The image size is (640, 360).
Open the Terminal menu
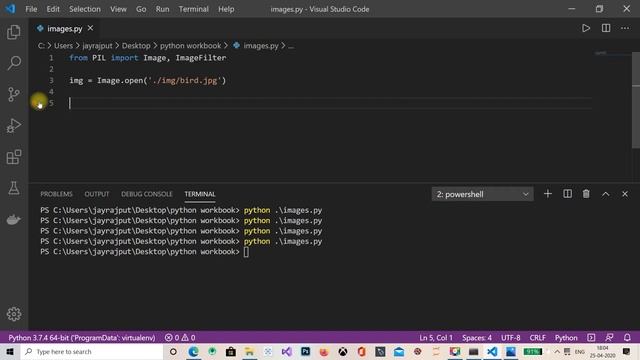[193, 9]
